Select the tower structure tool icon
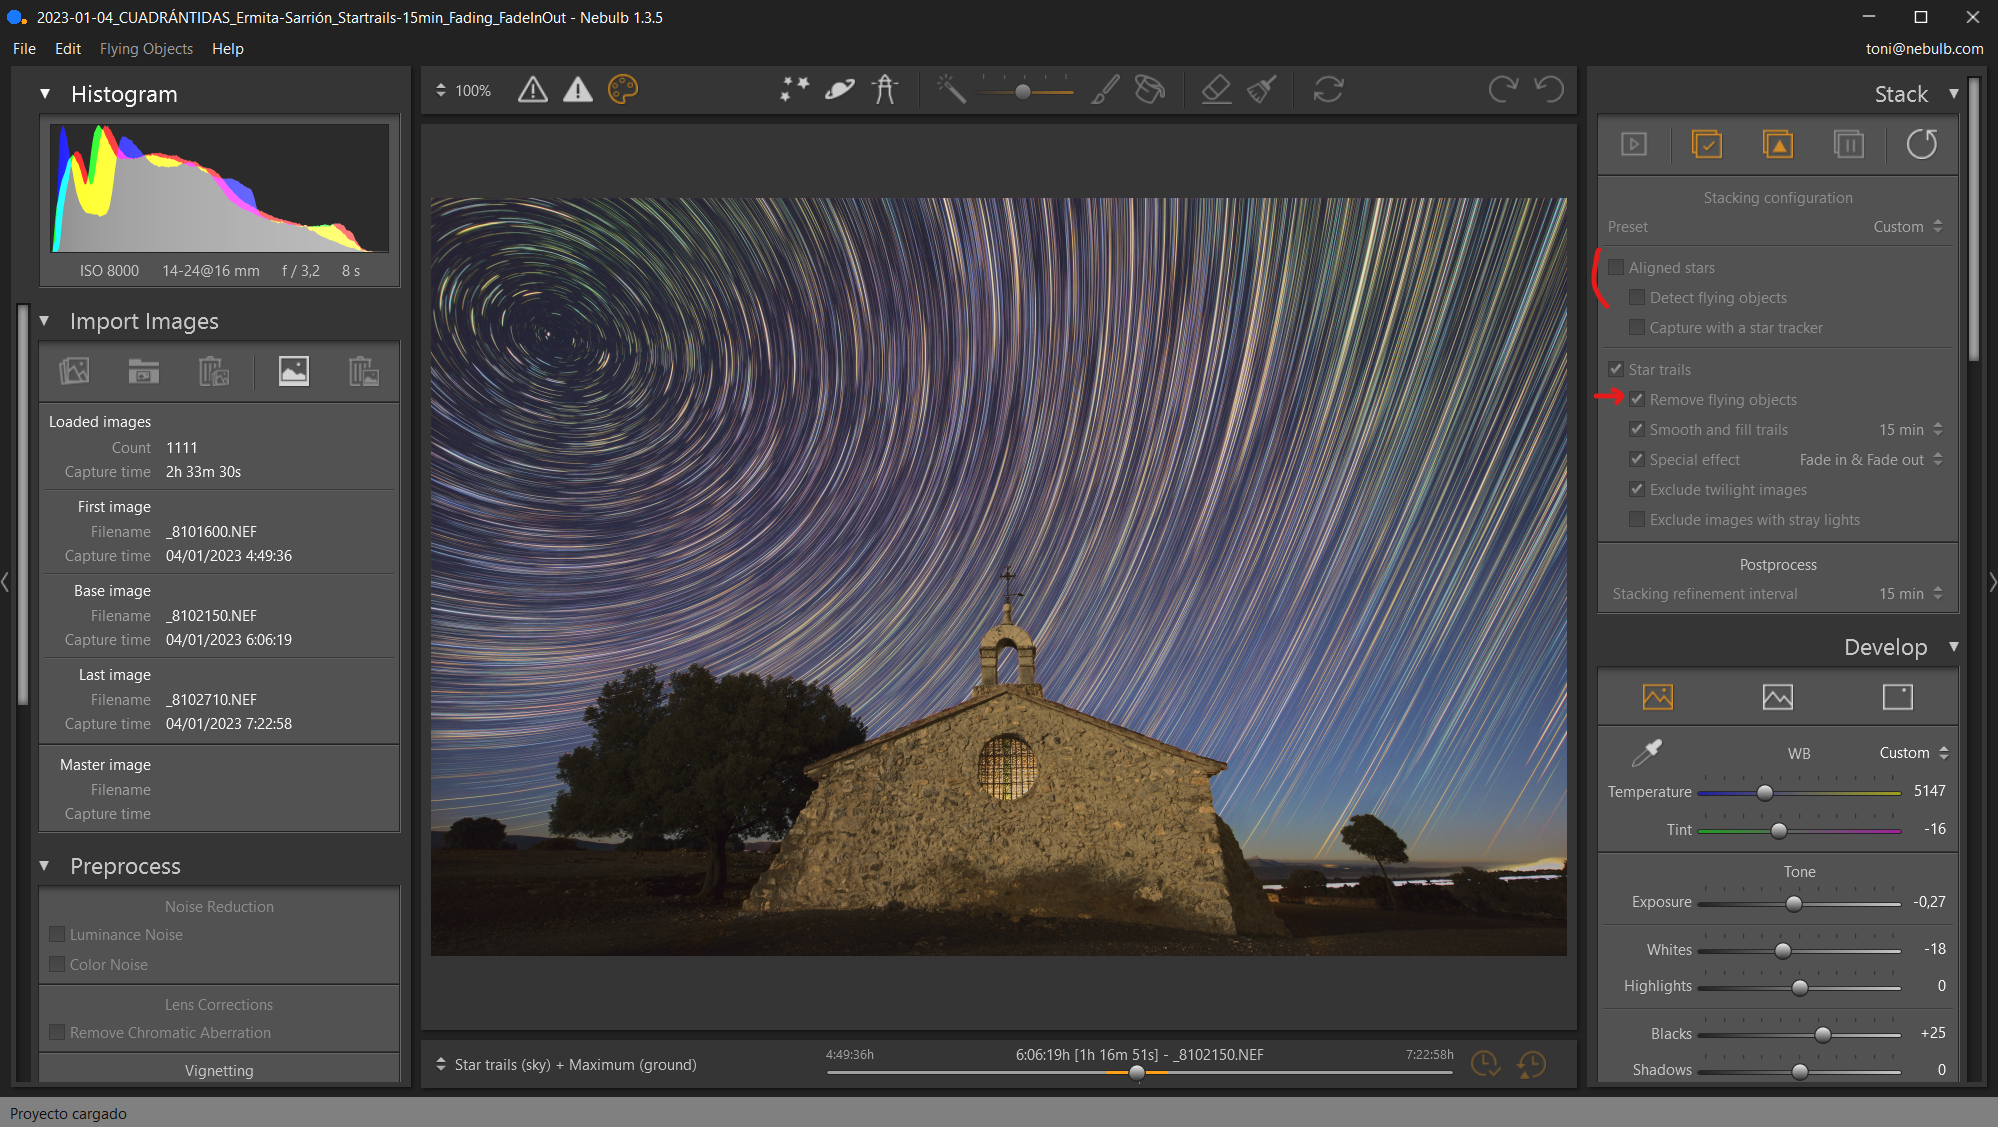 [x=885, y=90]
